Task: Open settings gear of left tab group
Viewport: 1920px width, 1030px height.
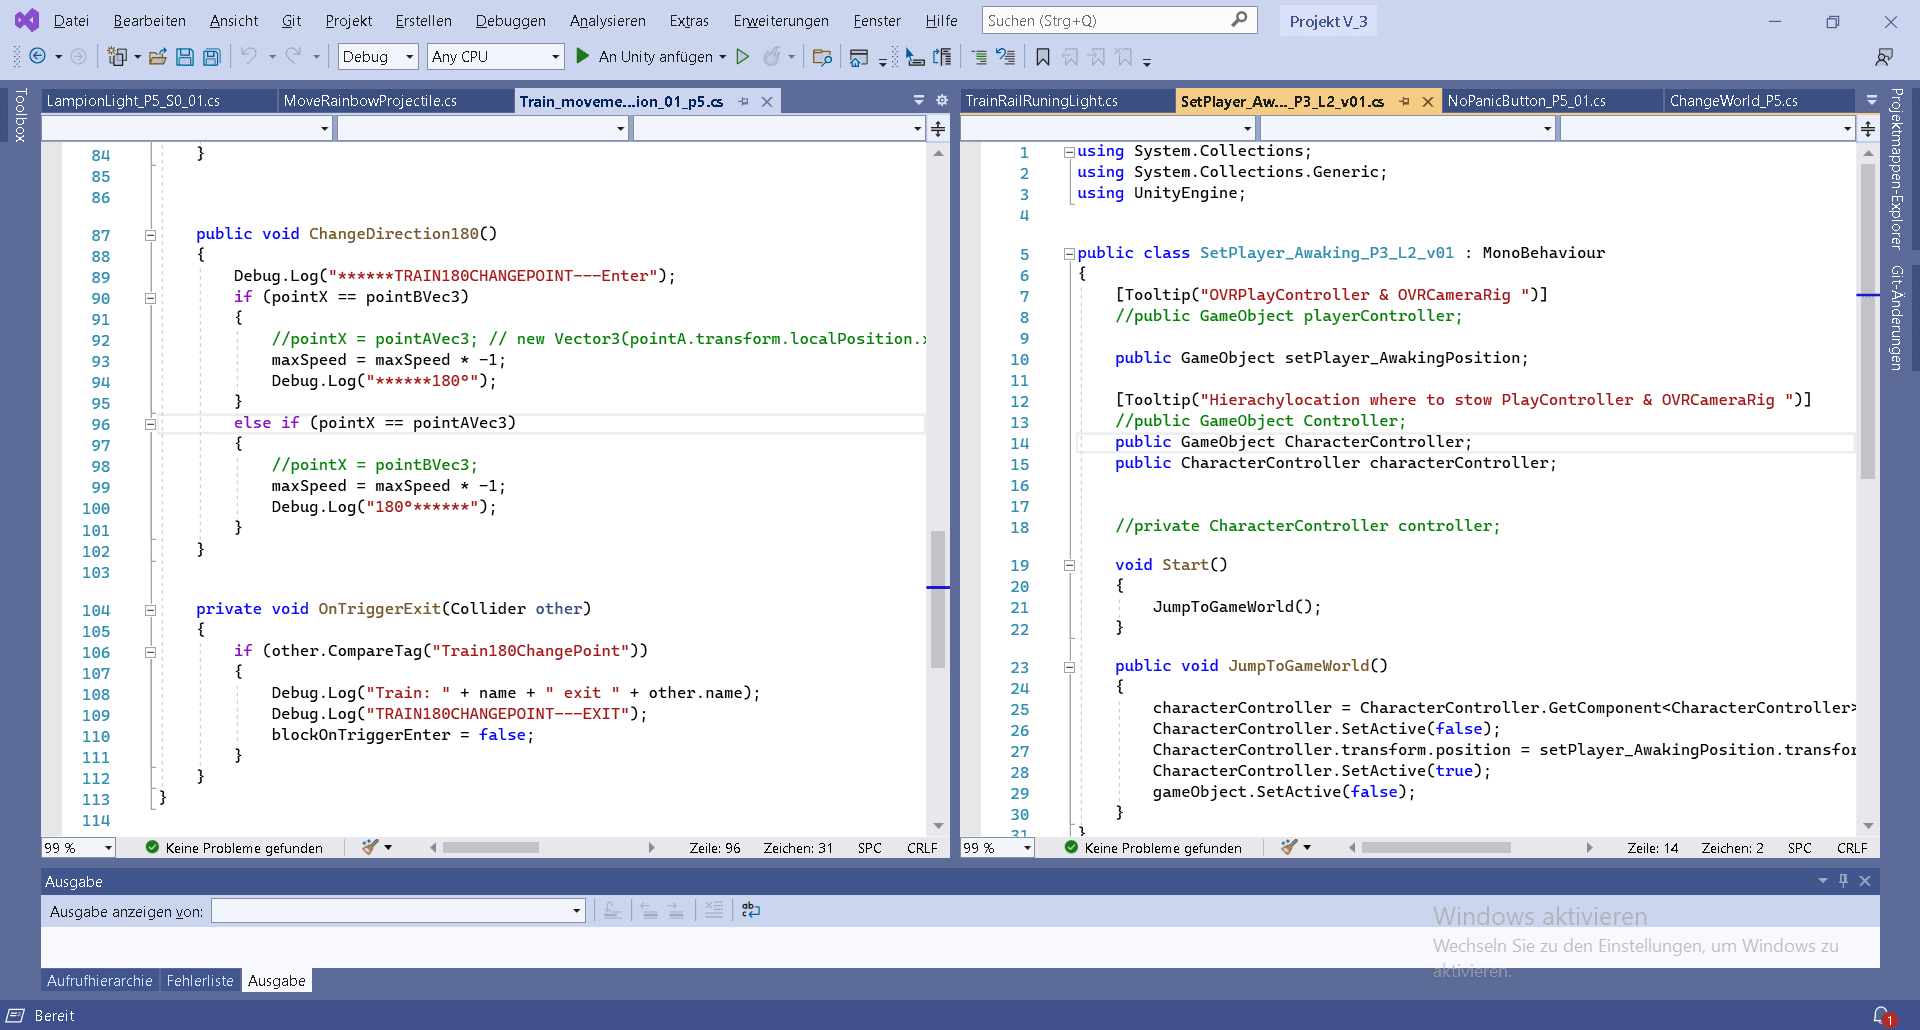Action: coord(941,100)
